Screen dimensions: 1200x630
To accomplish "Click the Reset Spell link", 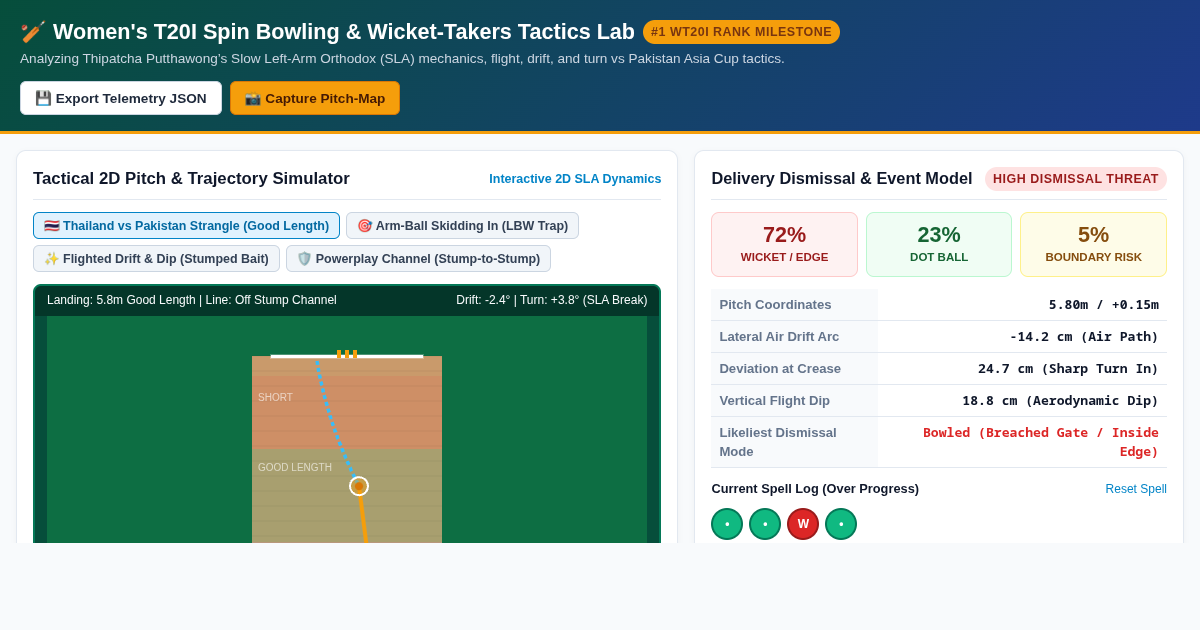I will click(x=1136, y=489).
